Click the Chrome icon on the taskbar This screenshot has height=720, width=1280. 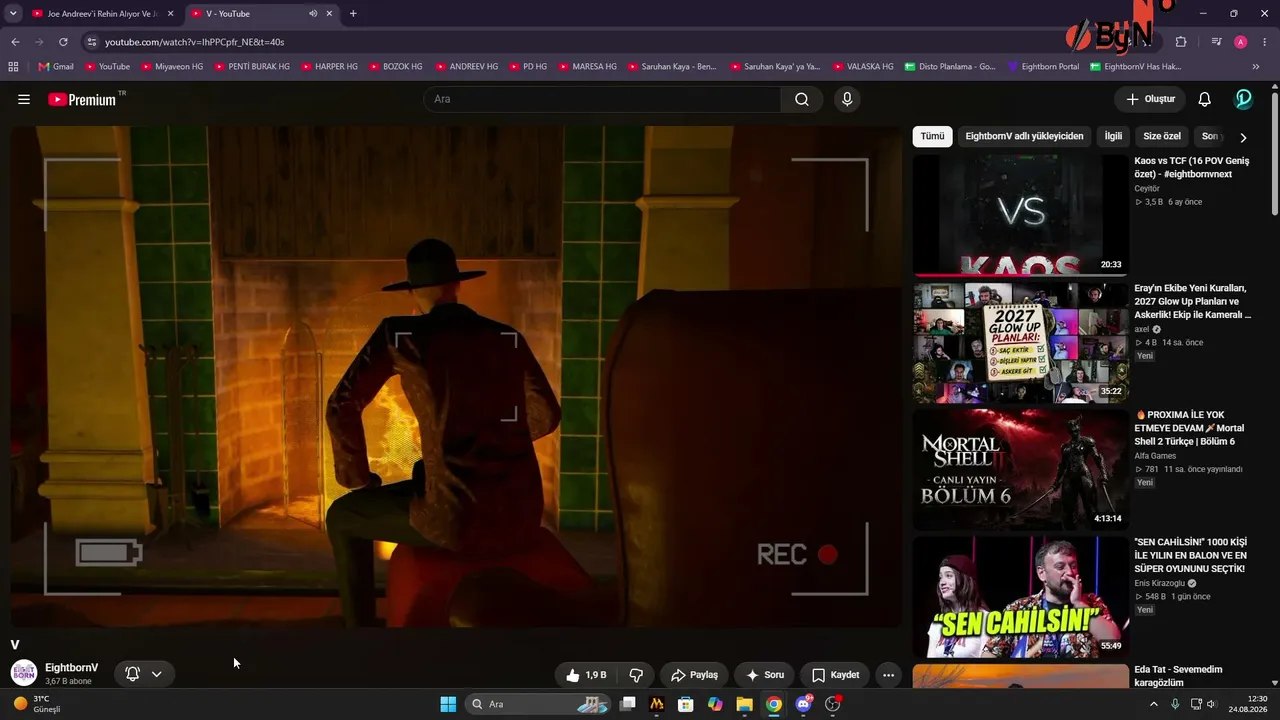tap(774, 704)
